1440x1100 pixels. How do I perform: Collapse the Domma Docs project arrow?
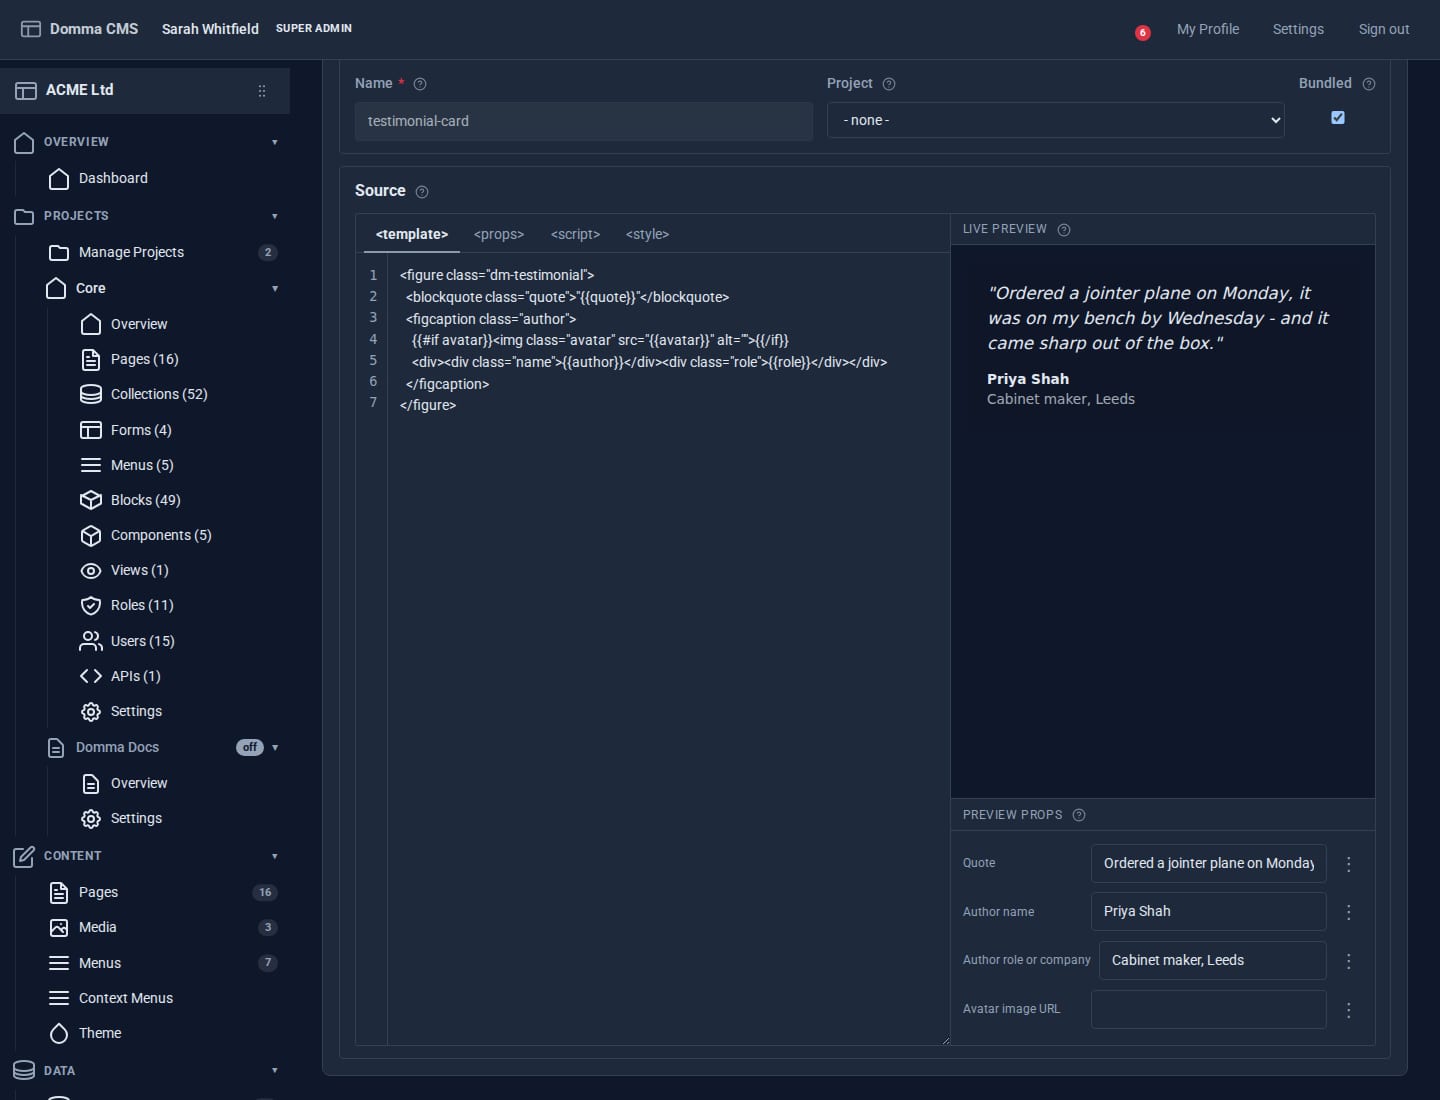[x=275, y=748]
